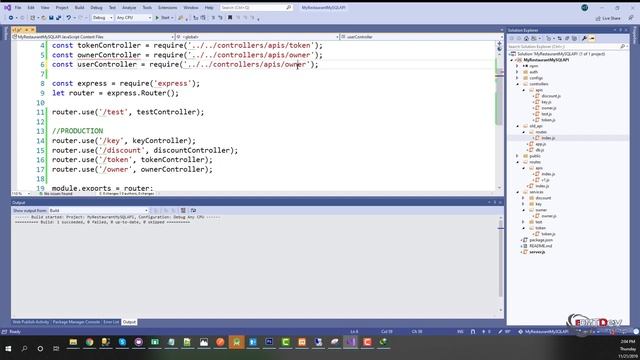640x360 pixels.
Task: Click the Solution Explorer Back arrow
Action: (511, 38)
